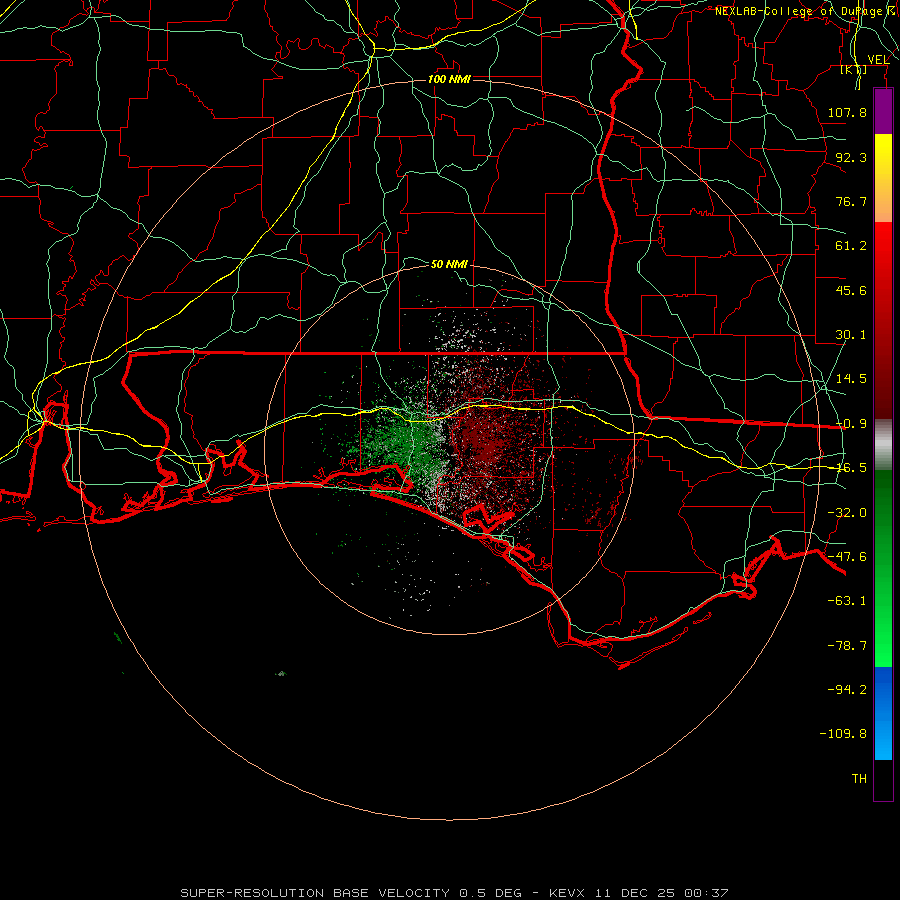Click the NEXLAB-College of DuPage credit text
The image size is (900, 900).
click(x=805, y=11)
